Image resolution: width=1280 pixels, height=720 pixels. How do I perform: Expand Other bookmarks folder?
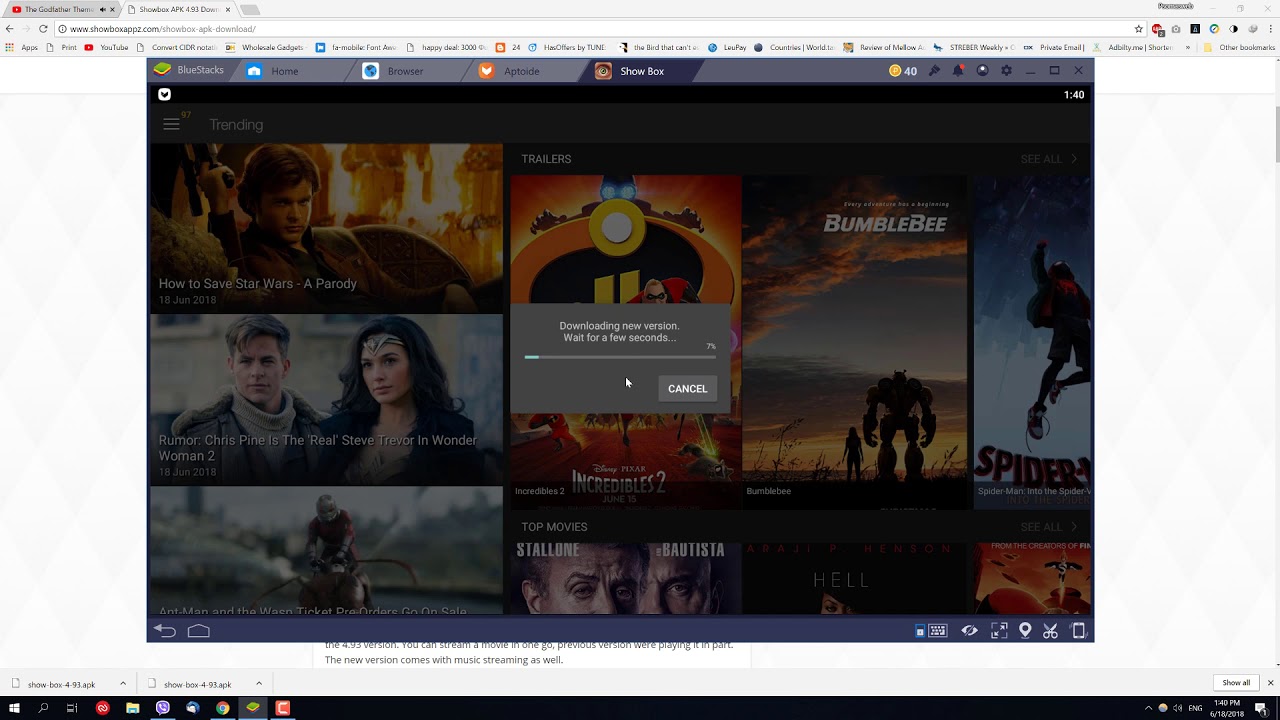click(x=1239, y=47)
